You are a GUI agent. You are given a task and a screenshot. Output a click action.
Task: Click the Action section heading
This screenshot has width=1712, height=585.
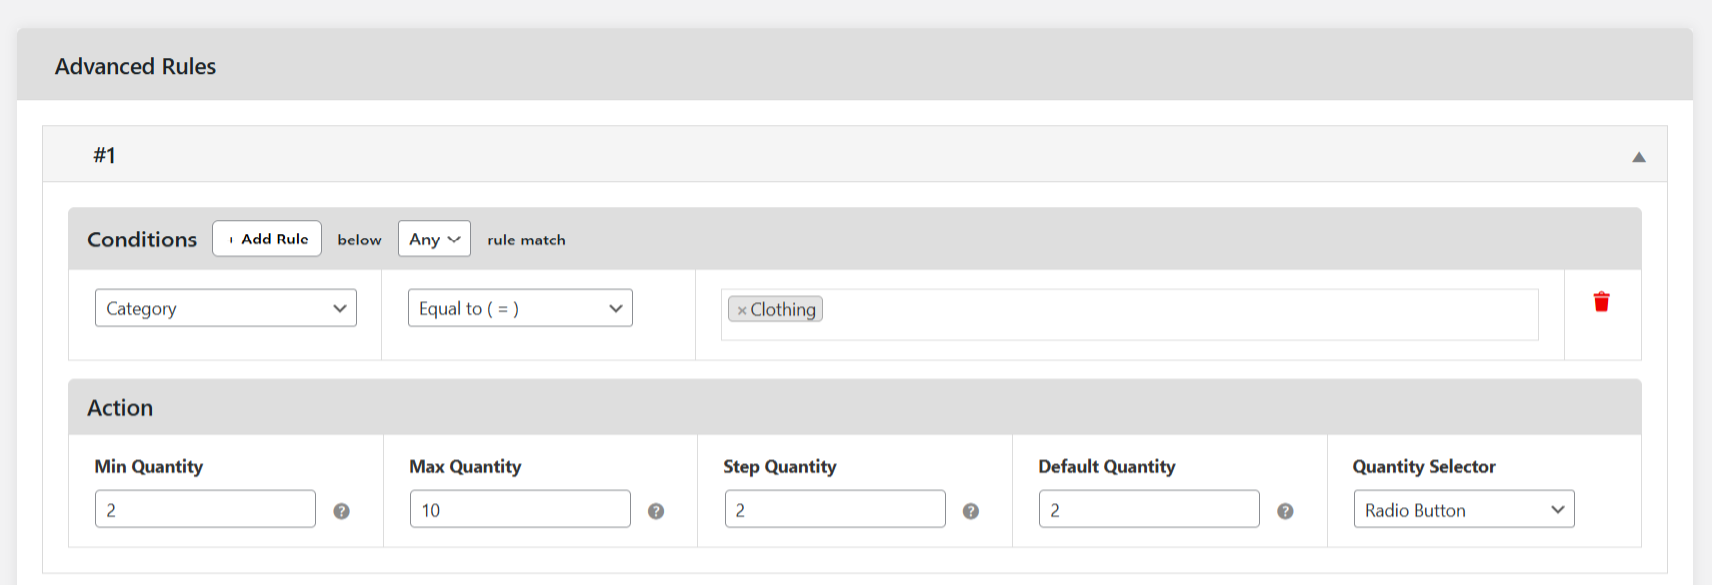click(x=120, y=408)
